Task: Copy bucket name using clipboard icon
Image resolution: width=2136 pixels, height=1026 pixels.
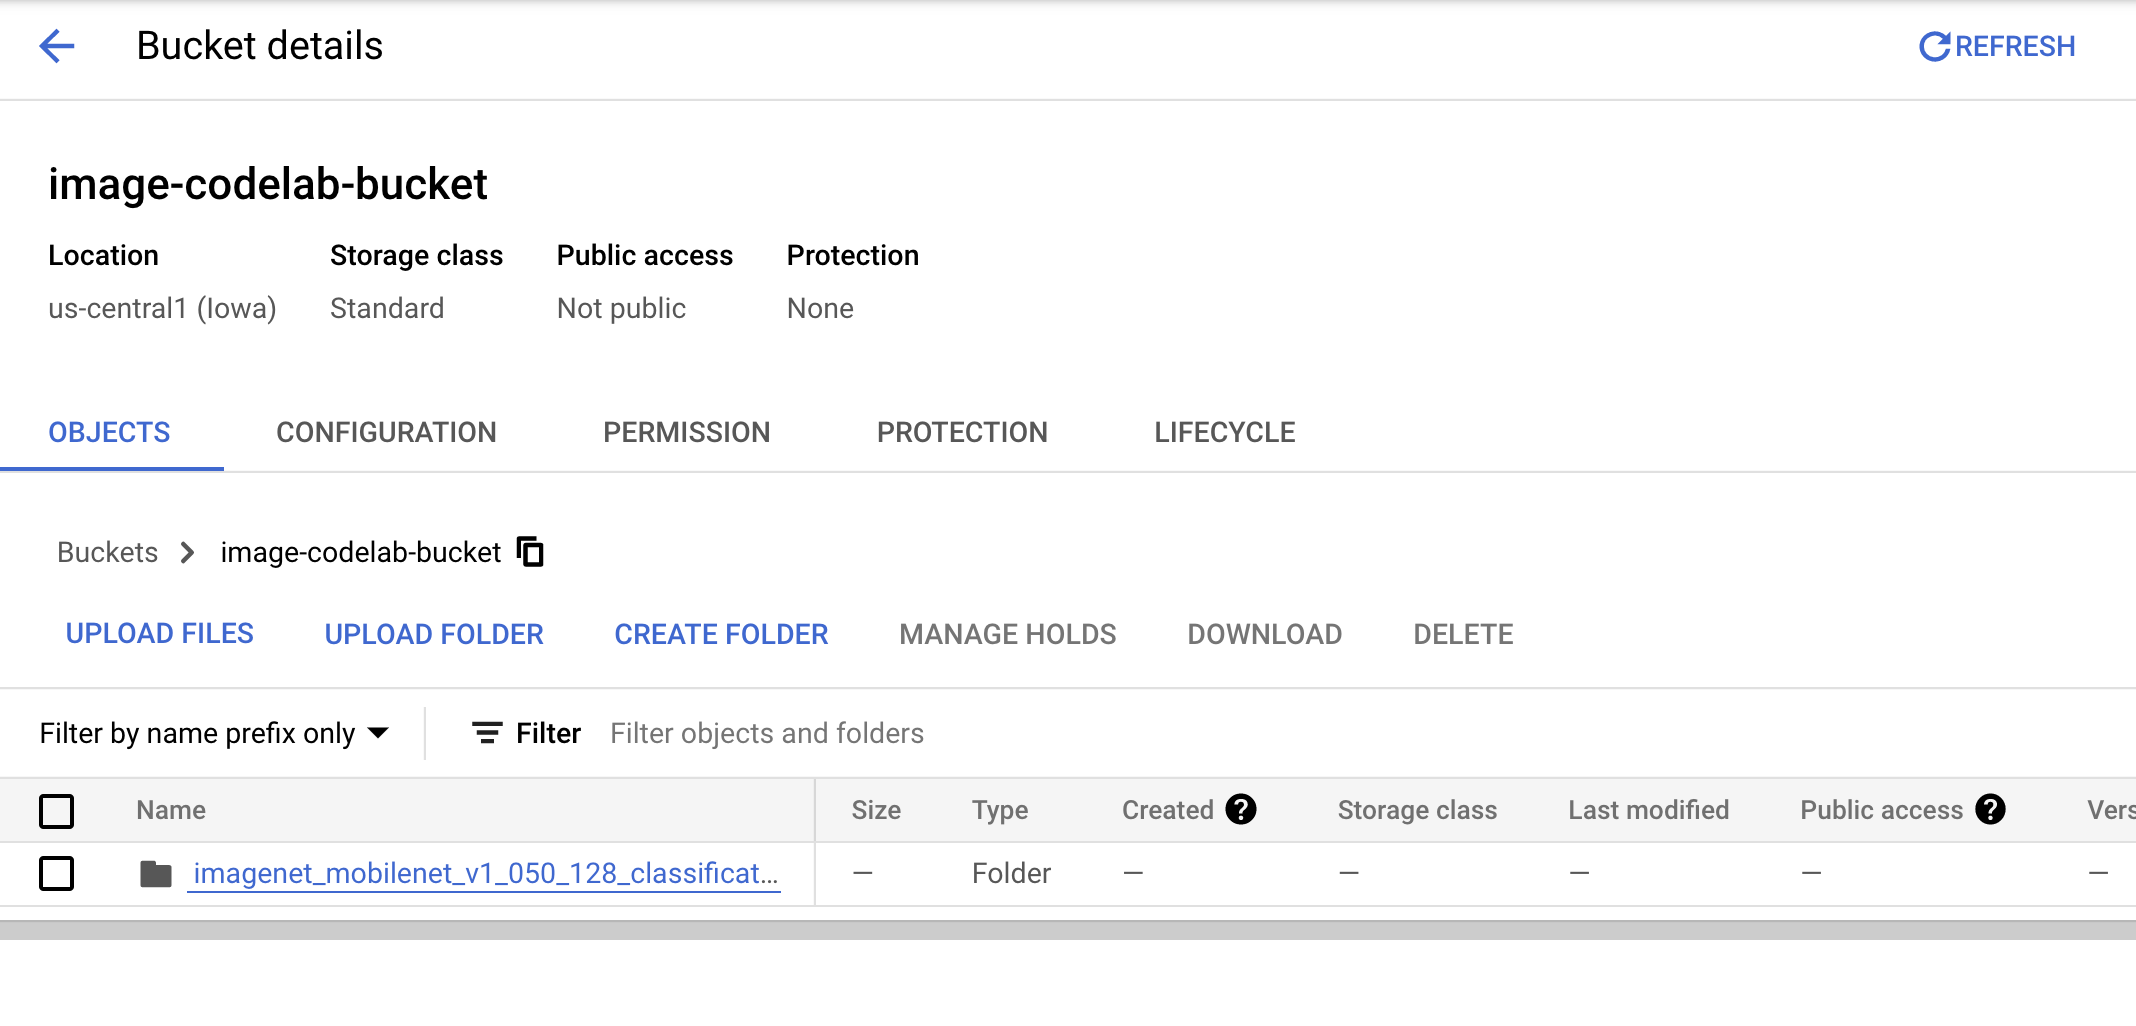Action: (530, 552)
